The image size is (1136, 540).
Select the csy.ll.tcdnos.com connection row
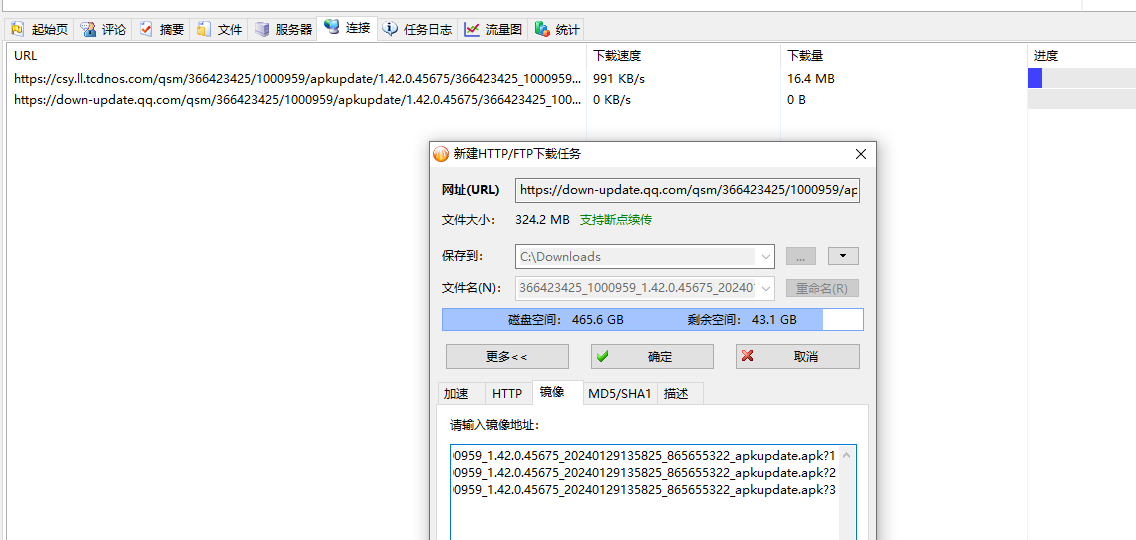pyautogui.click(x=297, y=78)
